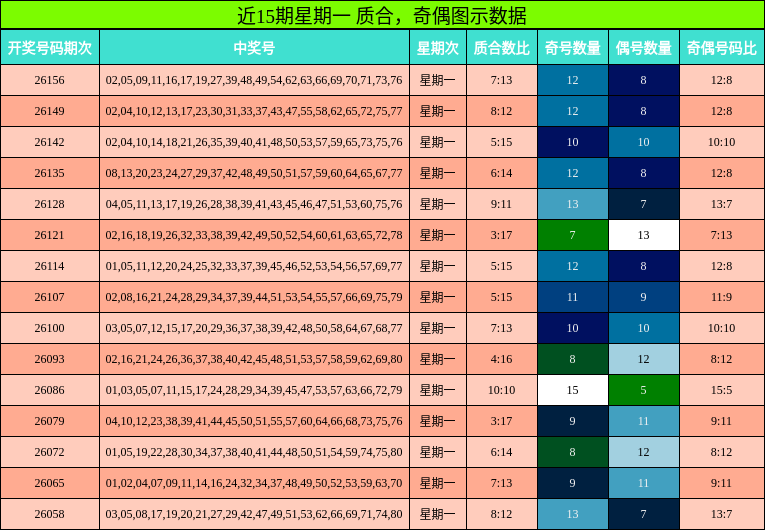Click winning numbers of issue 26121

pos(254,235)
